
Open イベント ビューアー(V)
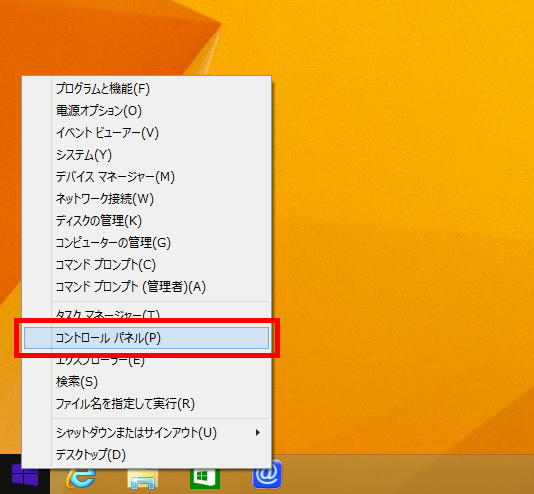146,133
